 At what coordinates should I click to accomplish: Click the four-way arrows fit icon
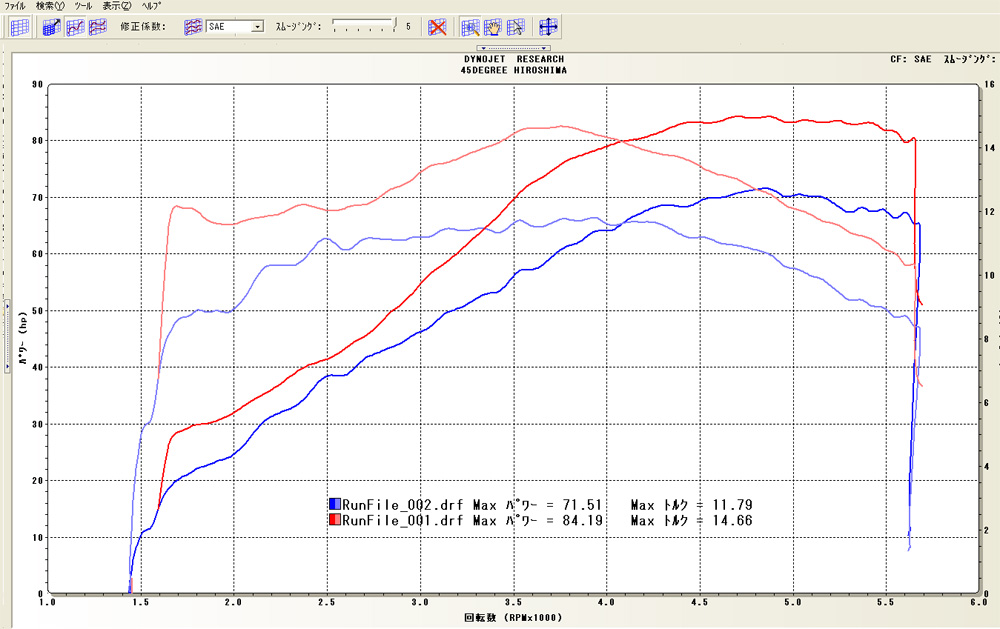pyautogui.click(x=548, y=27)
